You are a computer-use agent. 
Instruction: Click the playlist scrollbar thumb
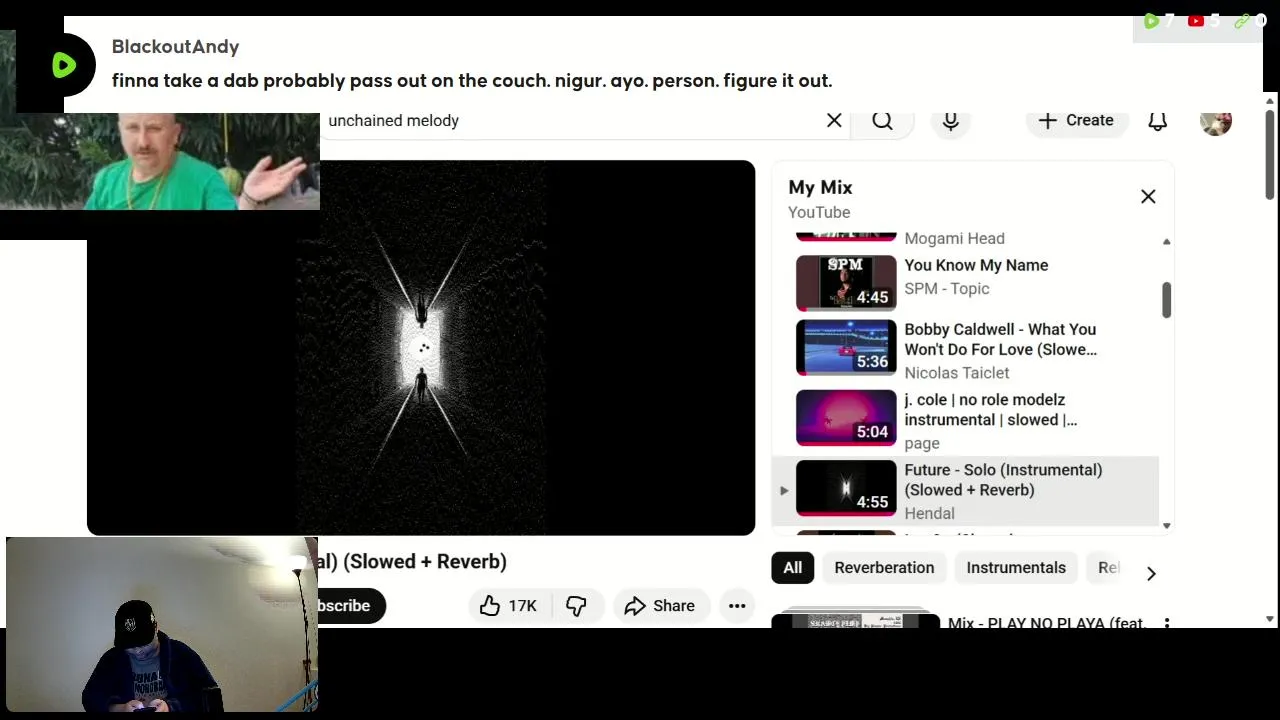tap(1166, 300)
